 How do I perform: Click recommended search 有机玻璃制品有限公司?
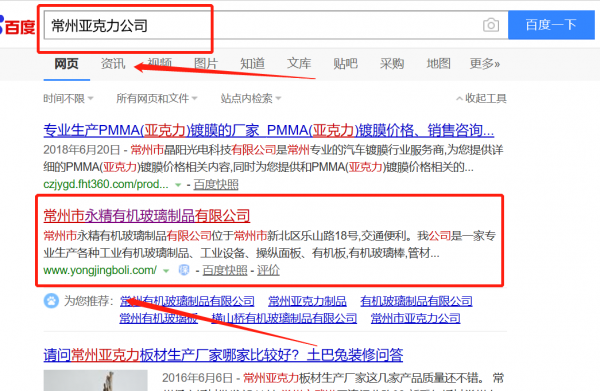(416, 301)
